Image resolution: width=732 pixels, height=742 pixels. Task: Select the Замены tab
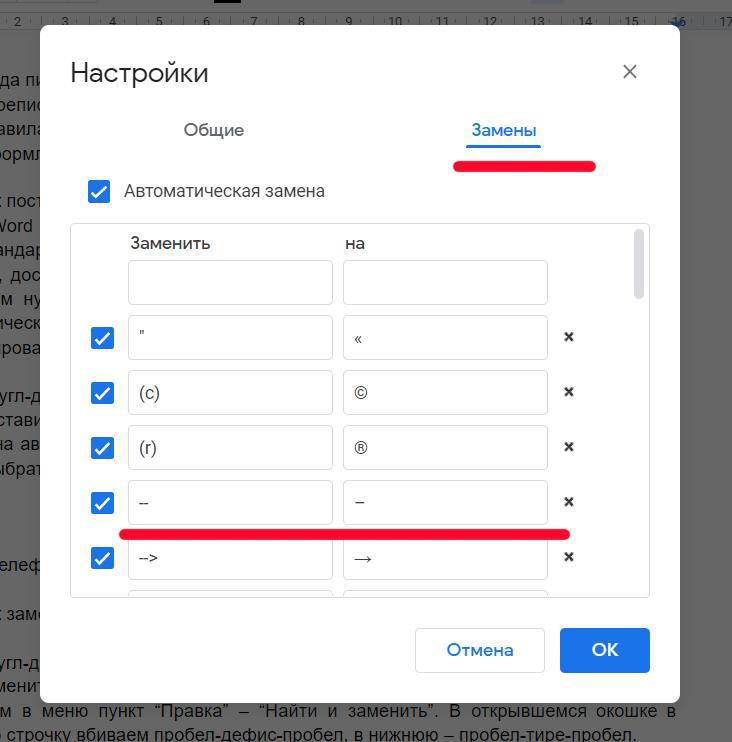(x=504, y=131)
